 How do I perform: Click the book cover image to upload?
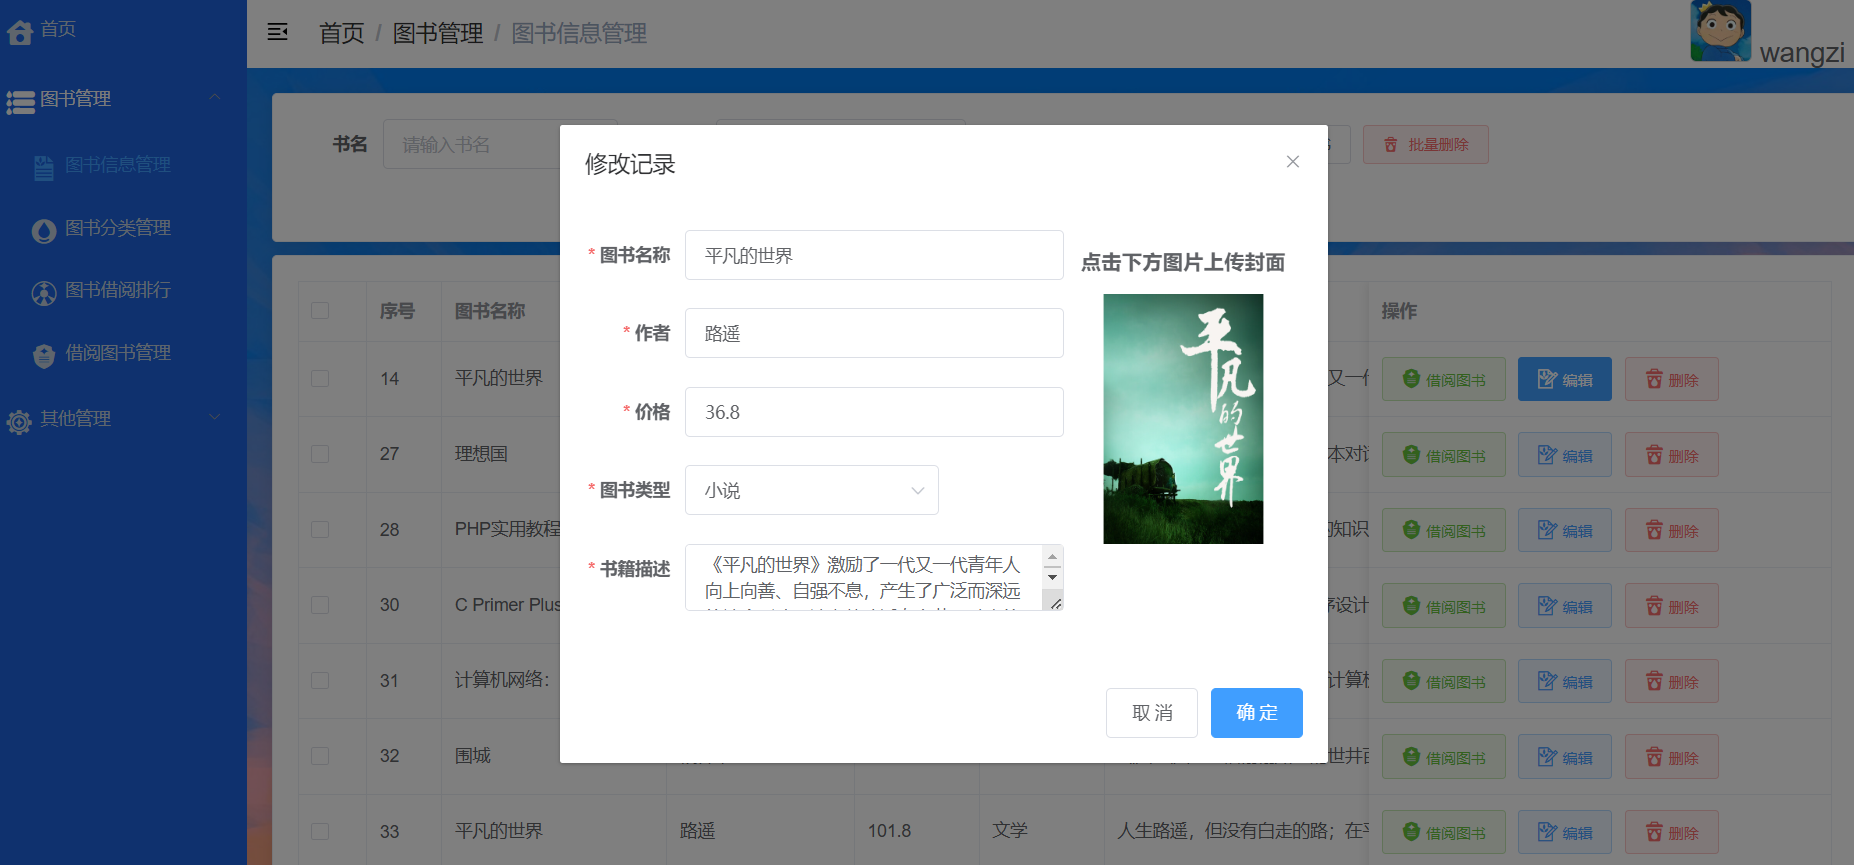point(1183,419)
